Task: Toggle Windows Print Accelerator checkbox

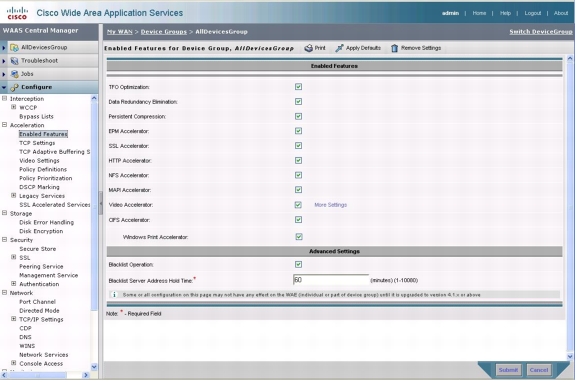Action: (299, 237)
